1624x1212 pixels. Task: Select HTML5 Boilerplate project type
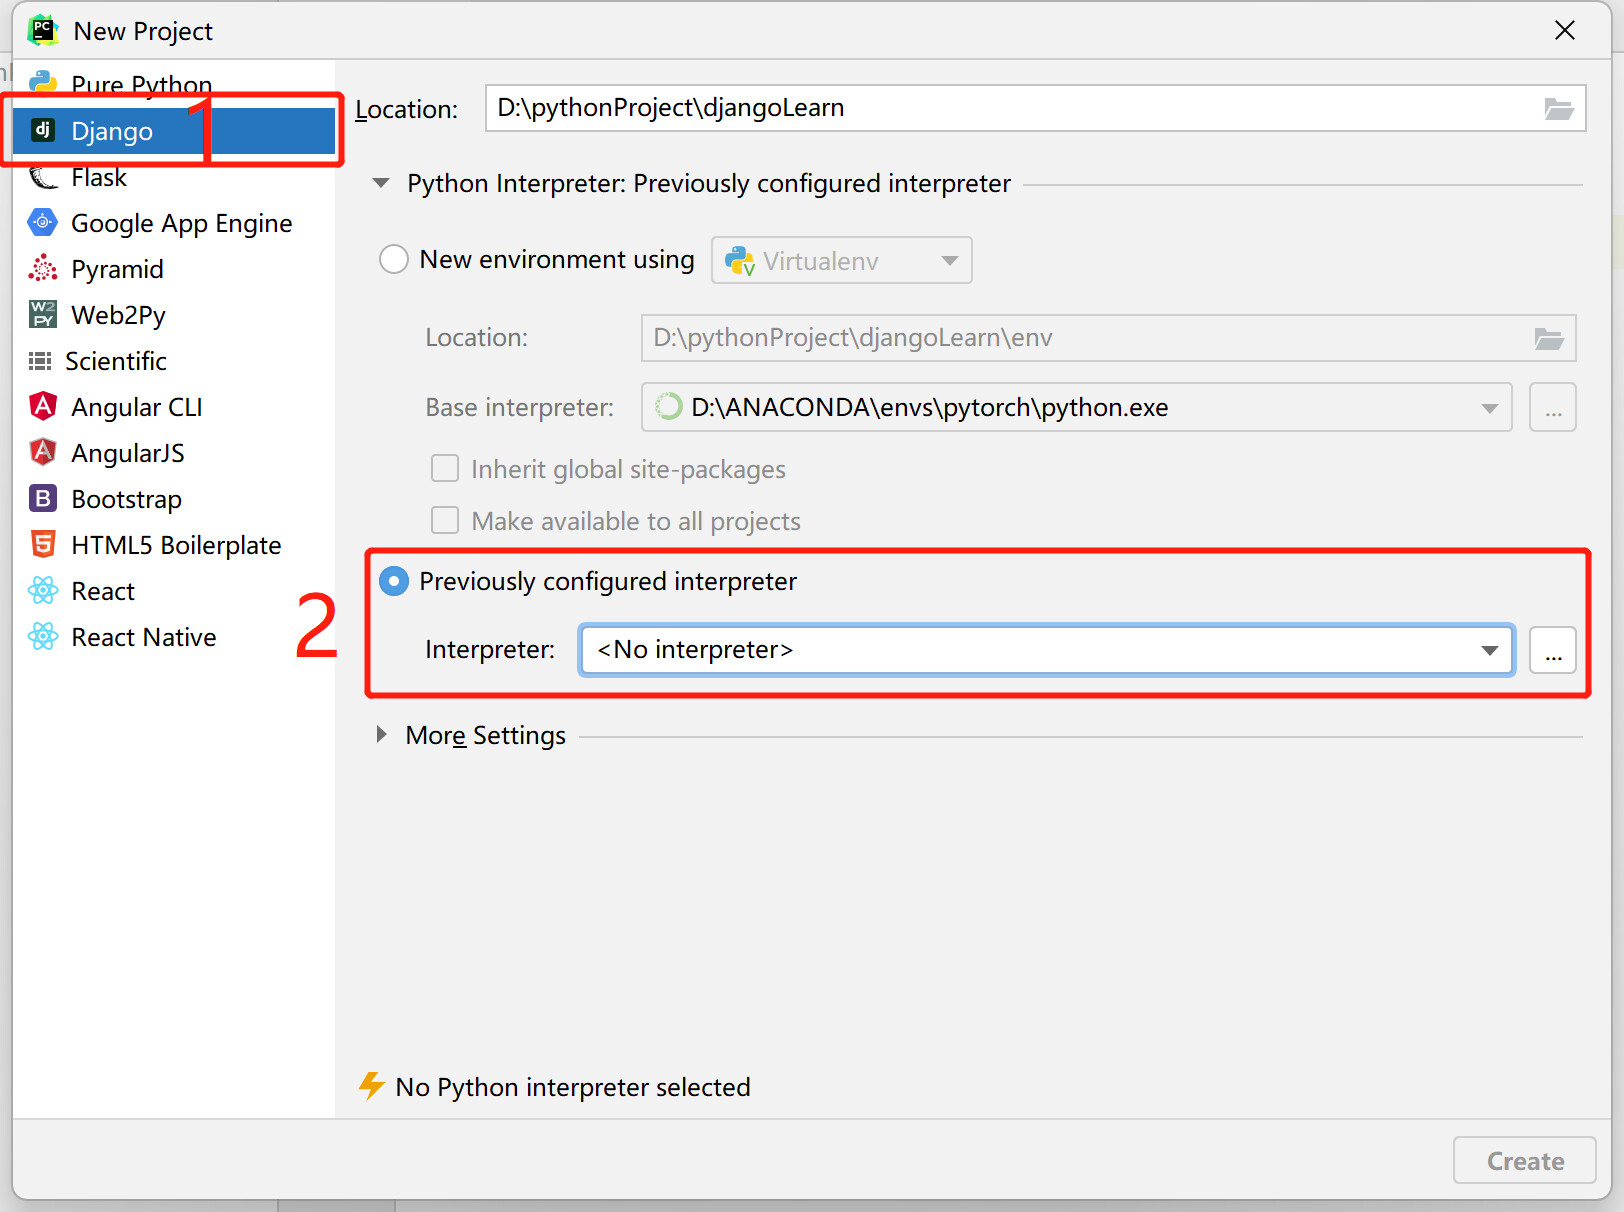click(174, 544)
